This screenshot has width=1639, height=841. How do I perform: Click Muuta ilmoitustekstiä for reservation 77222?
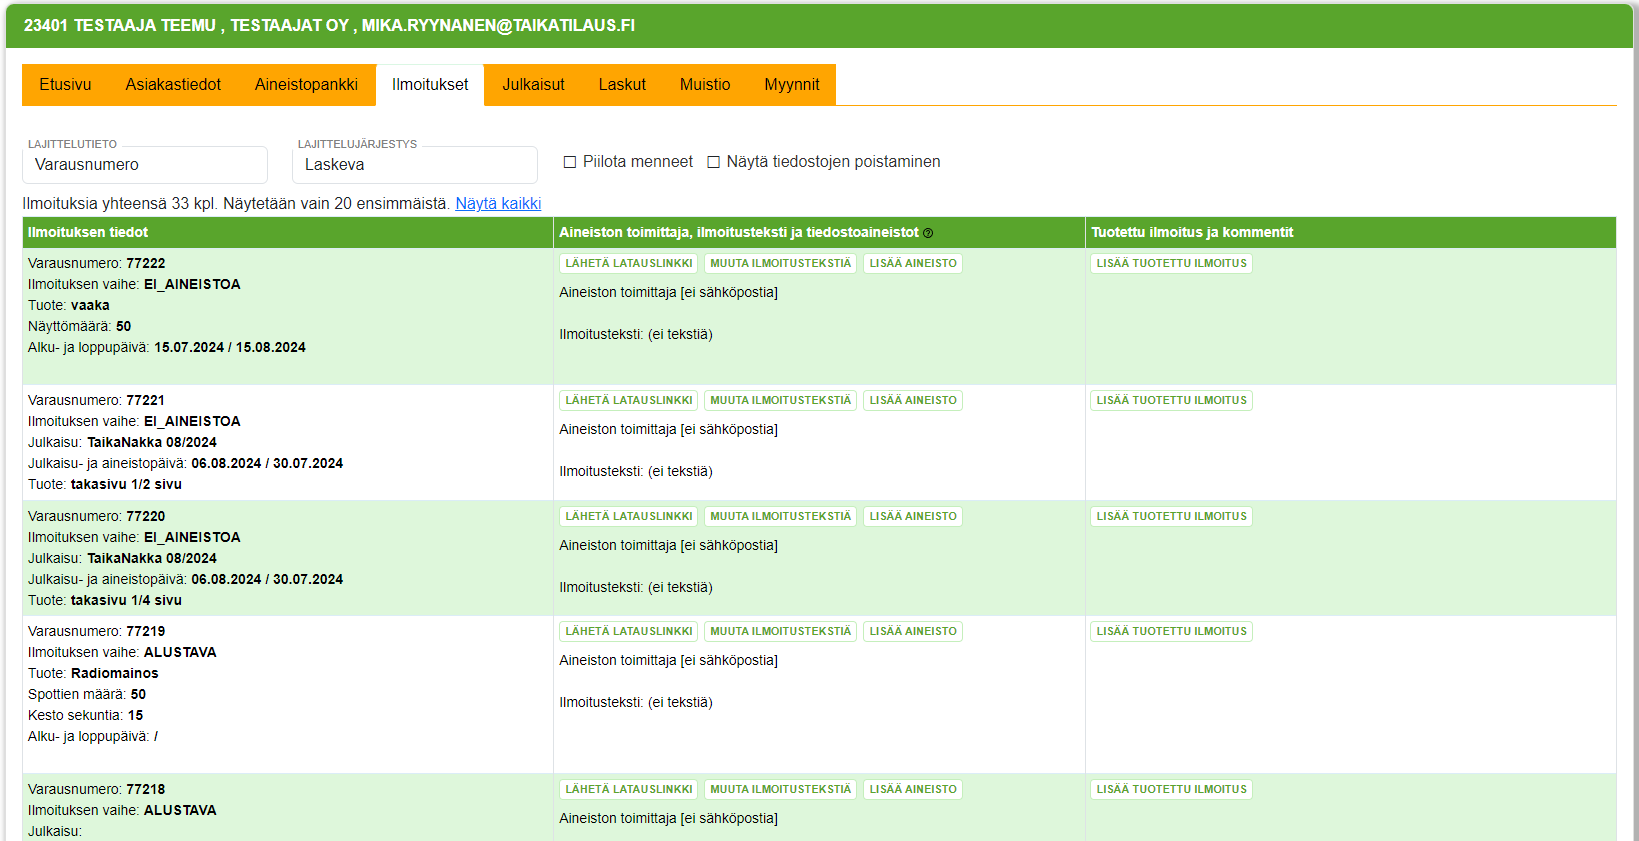point(781,263)
